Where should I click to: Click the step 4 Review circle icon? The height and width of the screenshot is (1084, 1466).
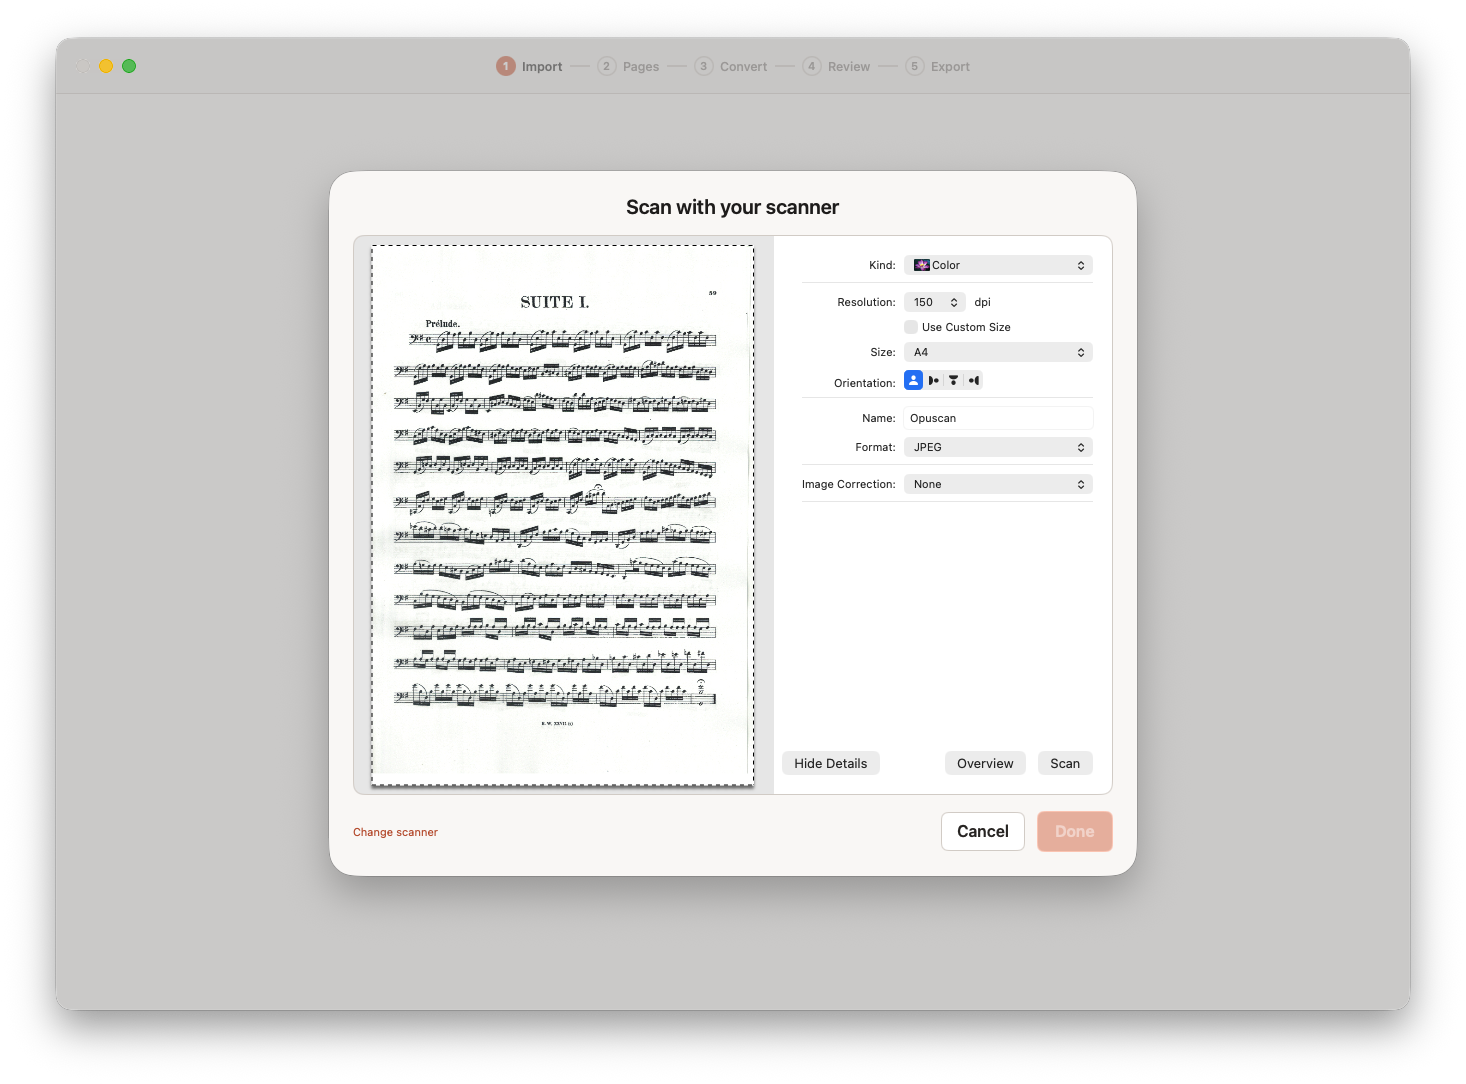coord(812,66)
